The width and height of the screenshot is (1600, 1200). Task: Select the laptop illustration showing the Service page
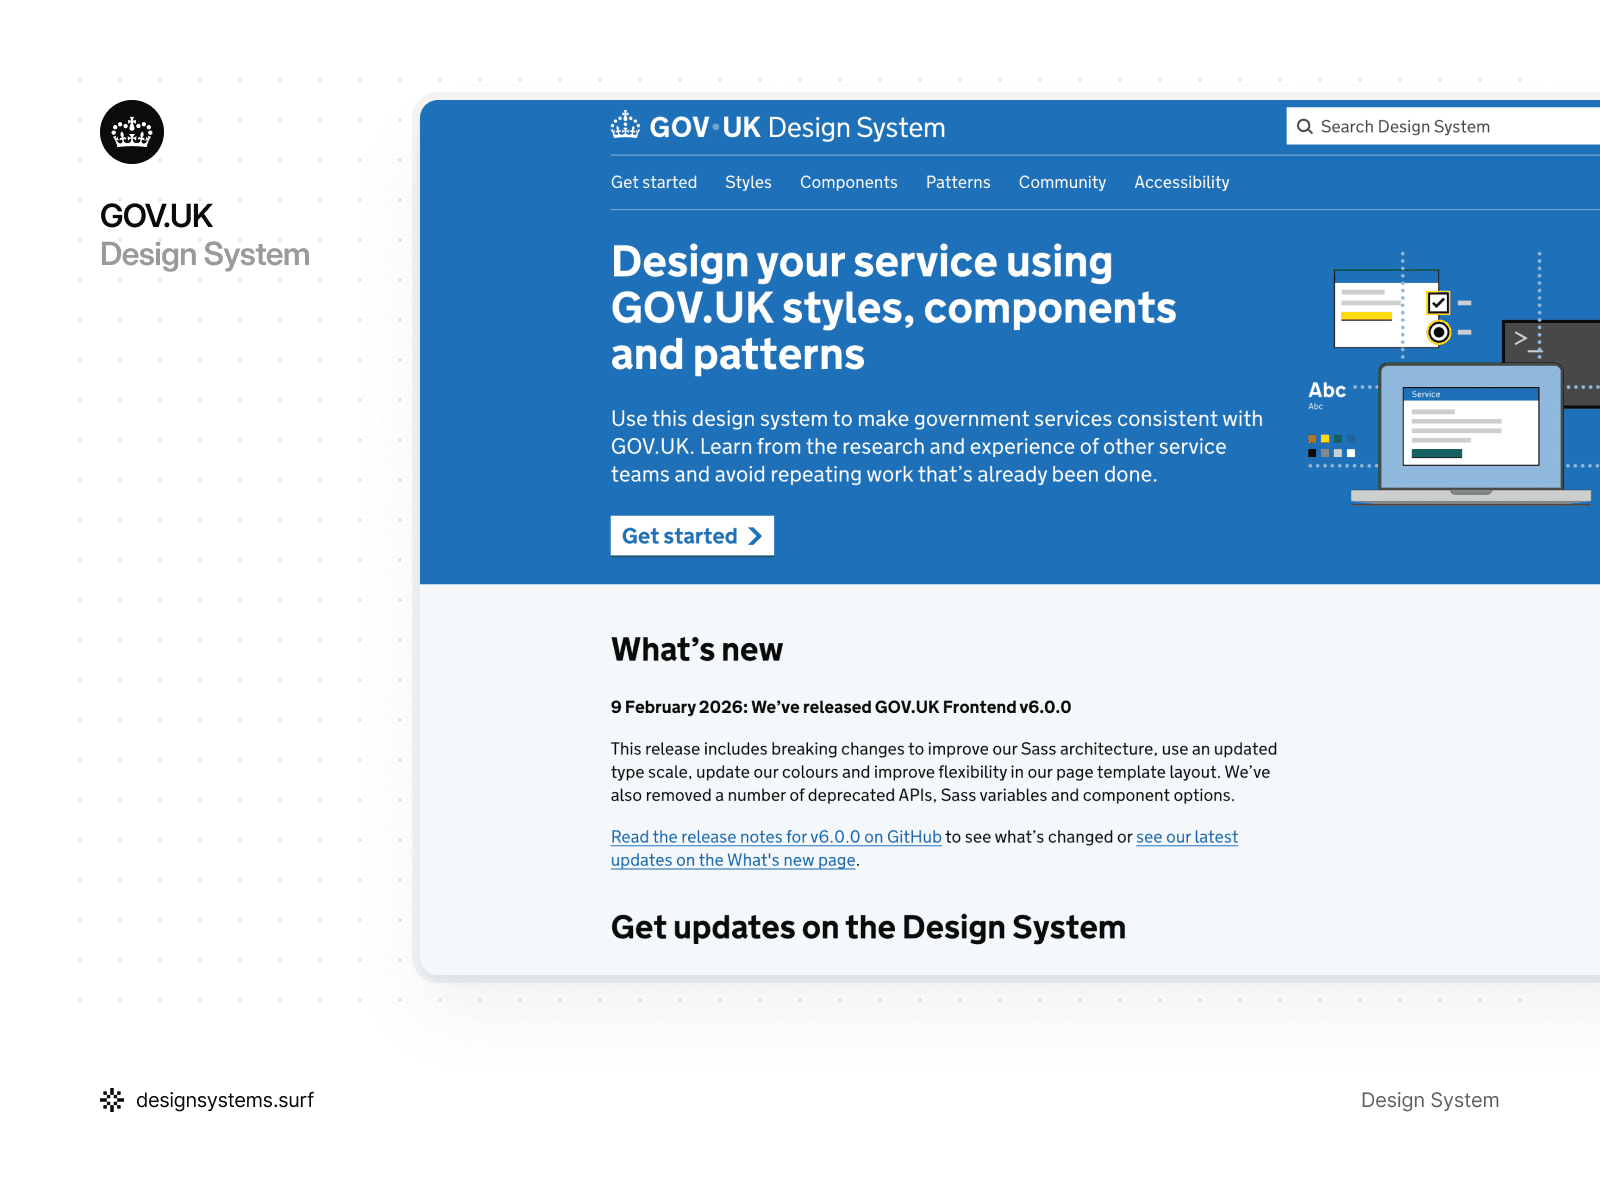[x=1470, y=430]
